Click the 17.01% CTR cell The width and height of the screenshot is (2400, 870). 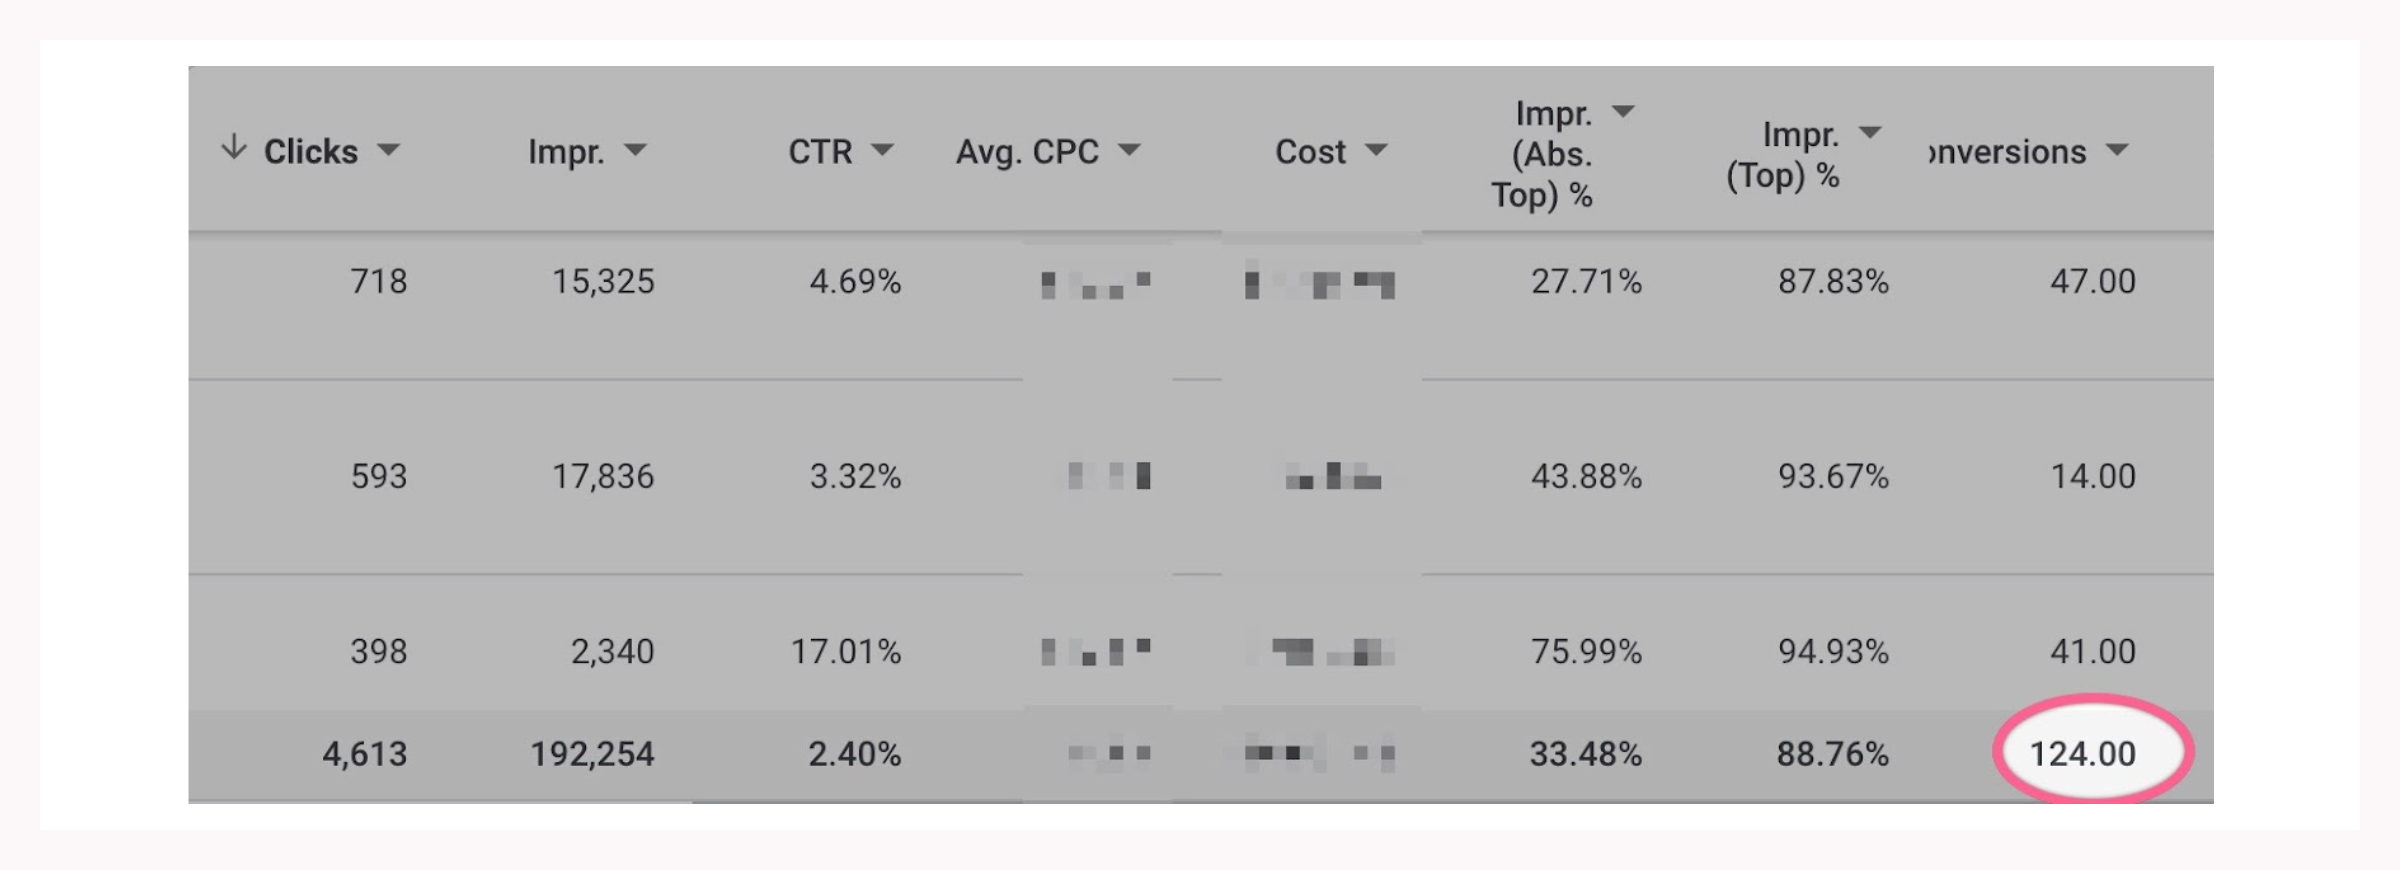click(x=846, y=652)
